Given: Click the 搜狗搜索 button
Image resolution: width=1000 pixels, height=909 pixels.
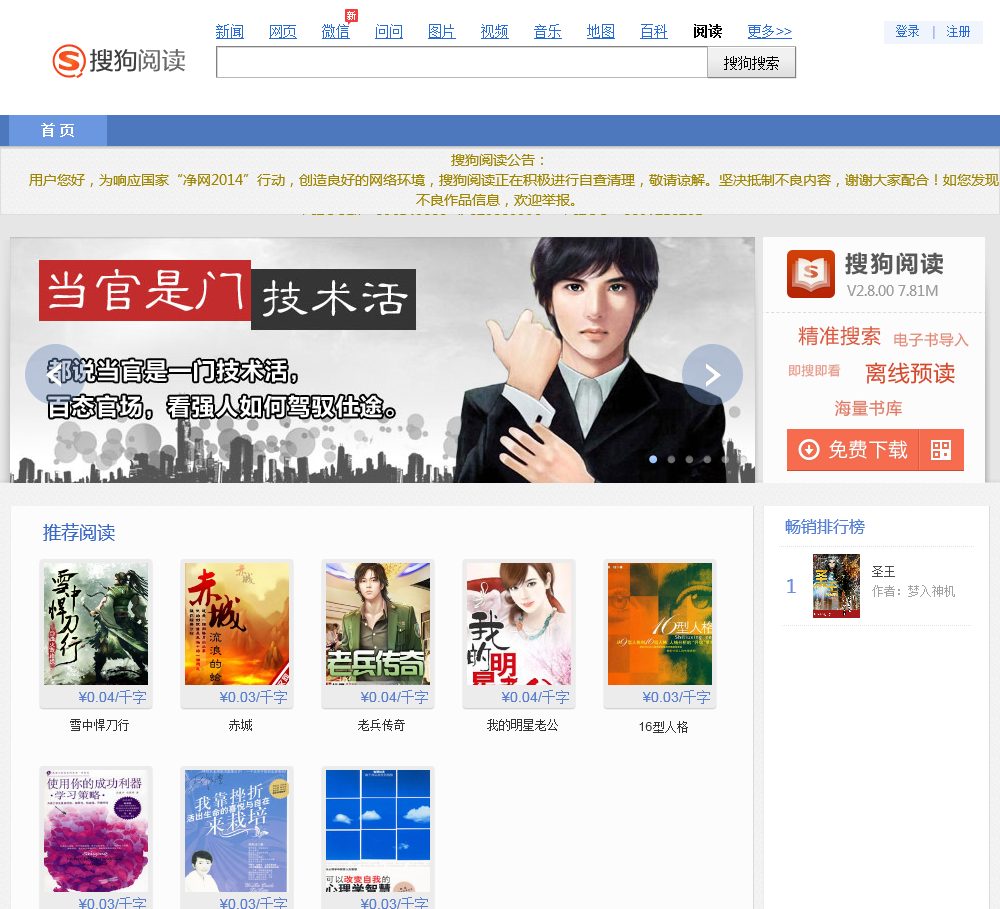Looking at the screenshot, I should [751, 63].
